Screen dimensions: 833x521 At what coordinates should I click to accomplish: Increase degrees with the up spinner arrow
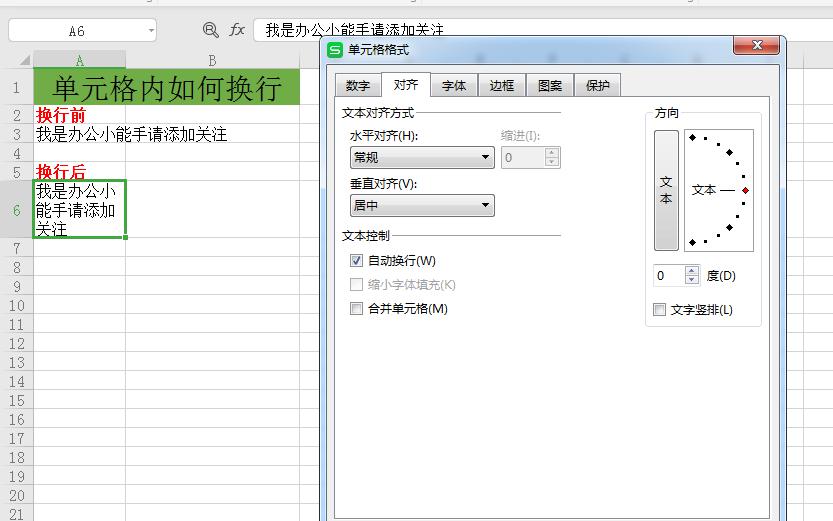(x=691, y=271)
